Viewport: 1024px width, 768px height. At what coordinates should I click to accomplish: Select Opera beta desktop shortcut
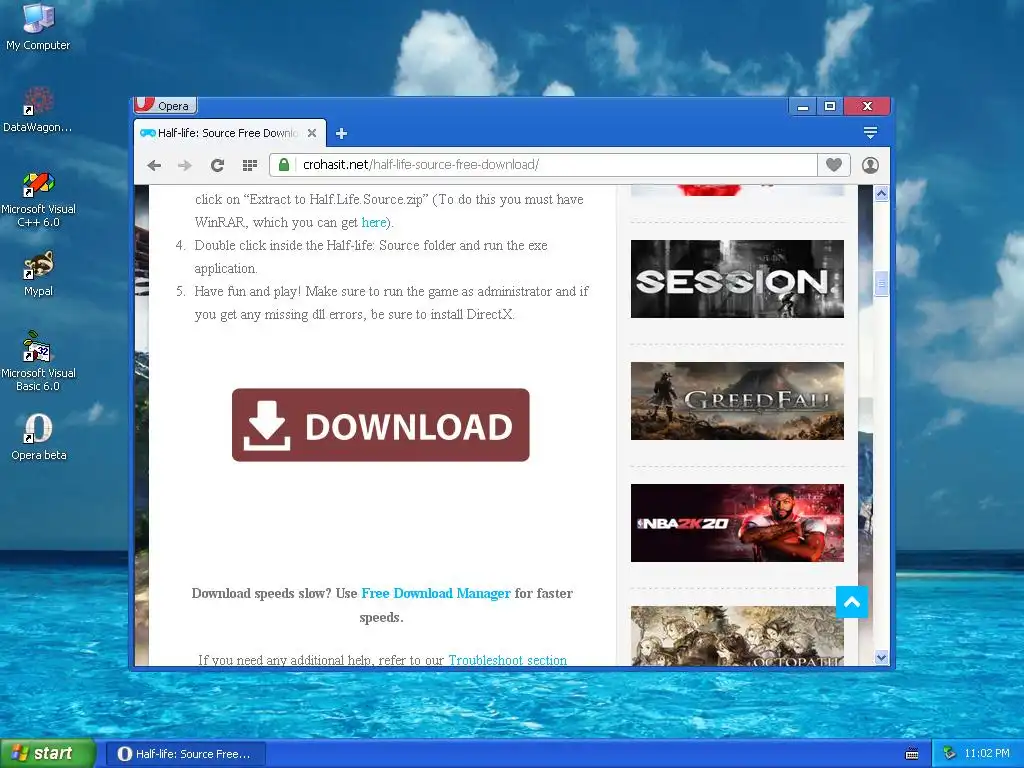pyautogui.click(x=39, y=437)
